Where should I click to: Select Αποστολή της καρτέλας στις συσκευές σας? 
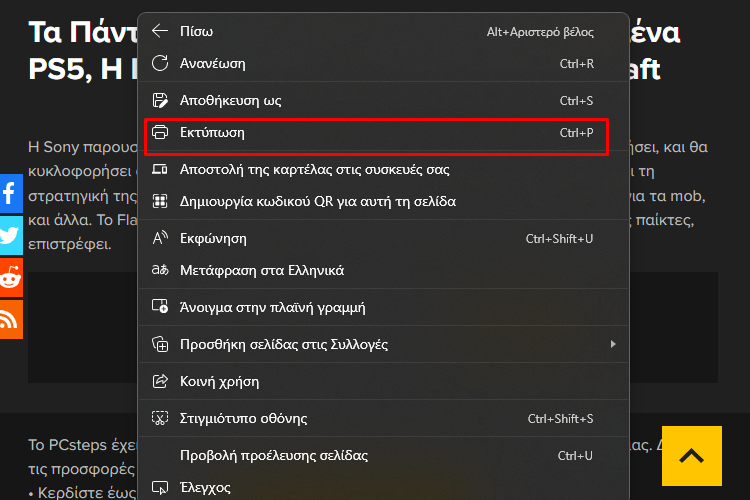(x=384, y=169)
